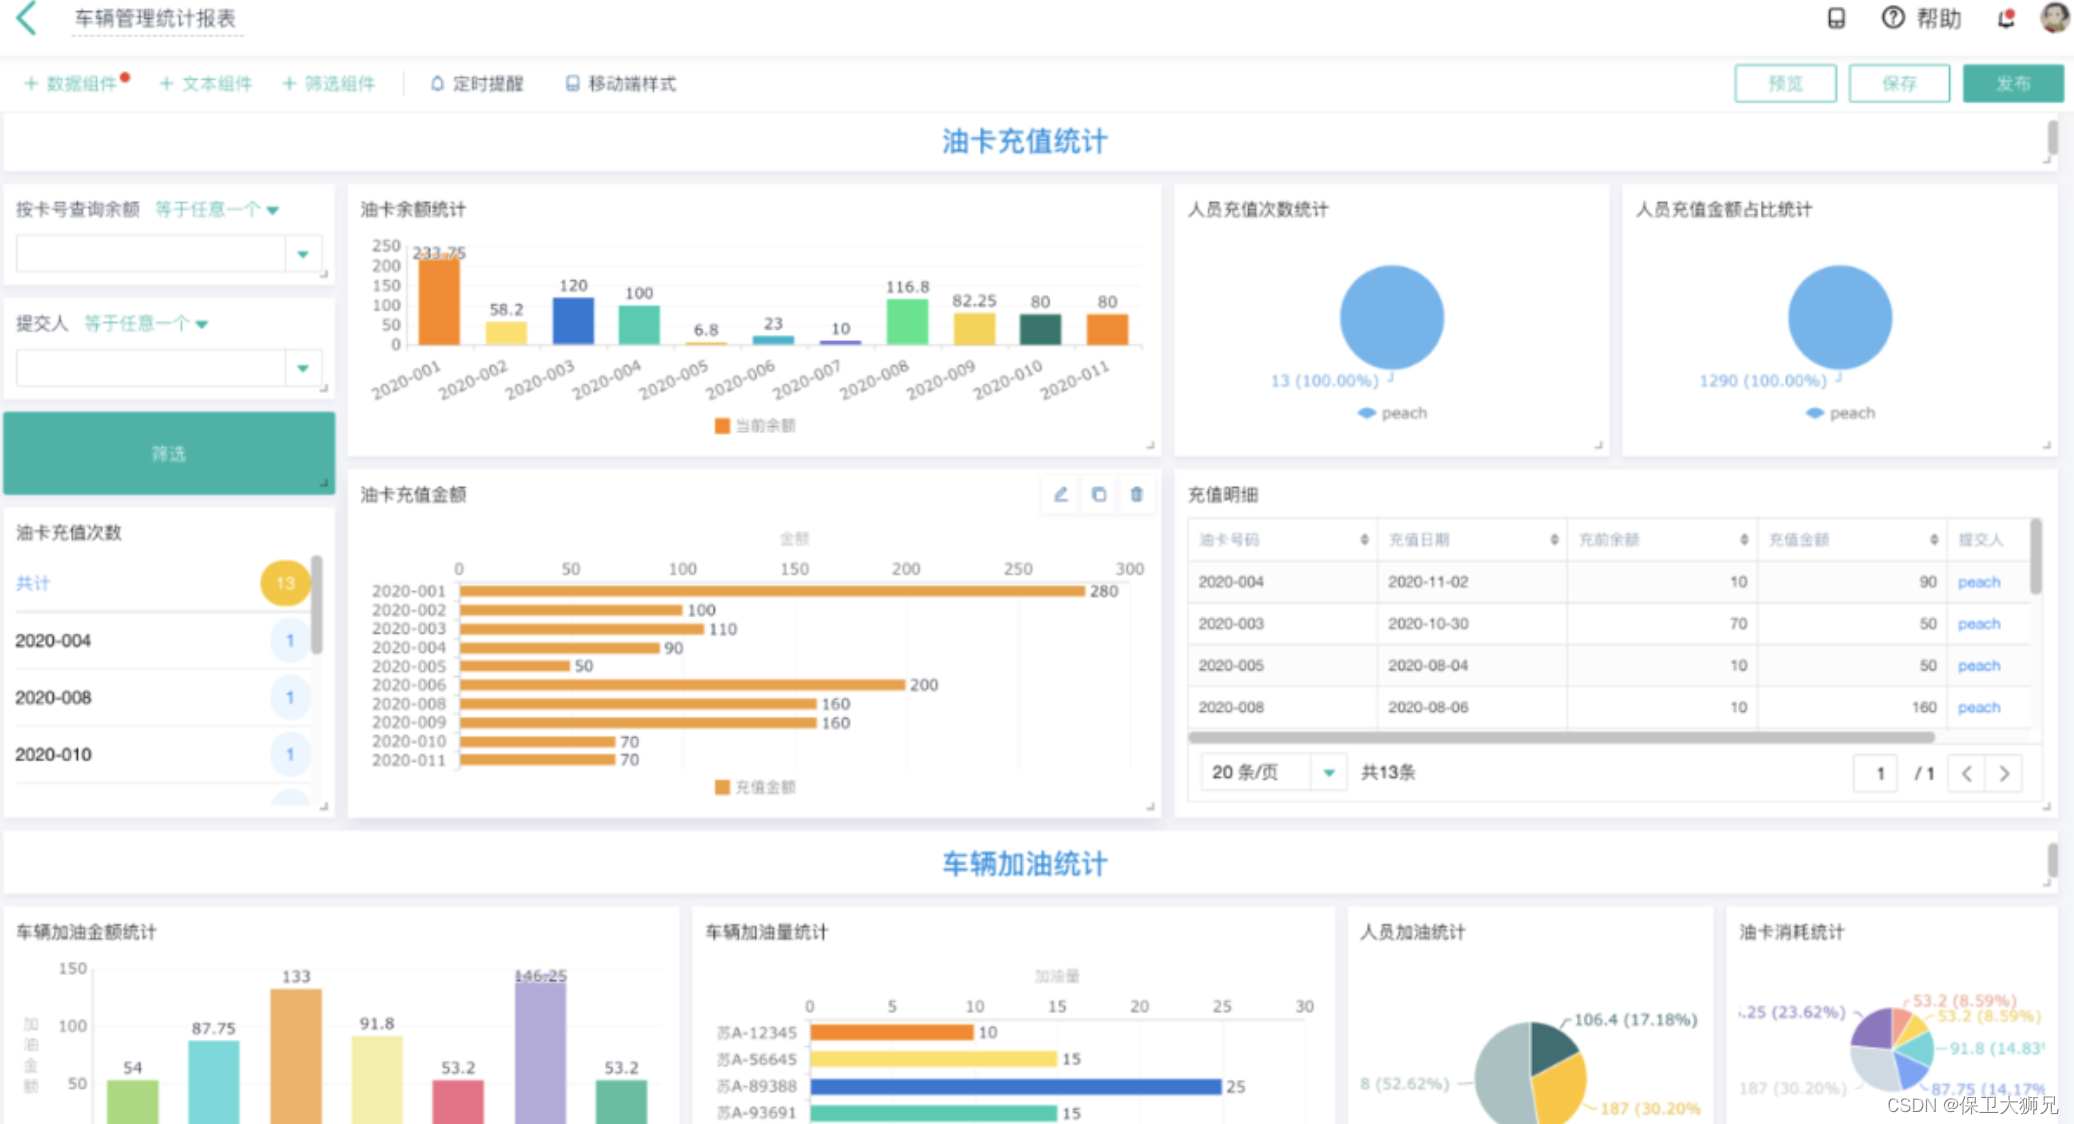
Task: Add a 数据组件 data component
Action: [72, 84]
